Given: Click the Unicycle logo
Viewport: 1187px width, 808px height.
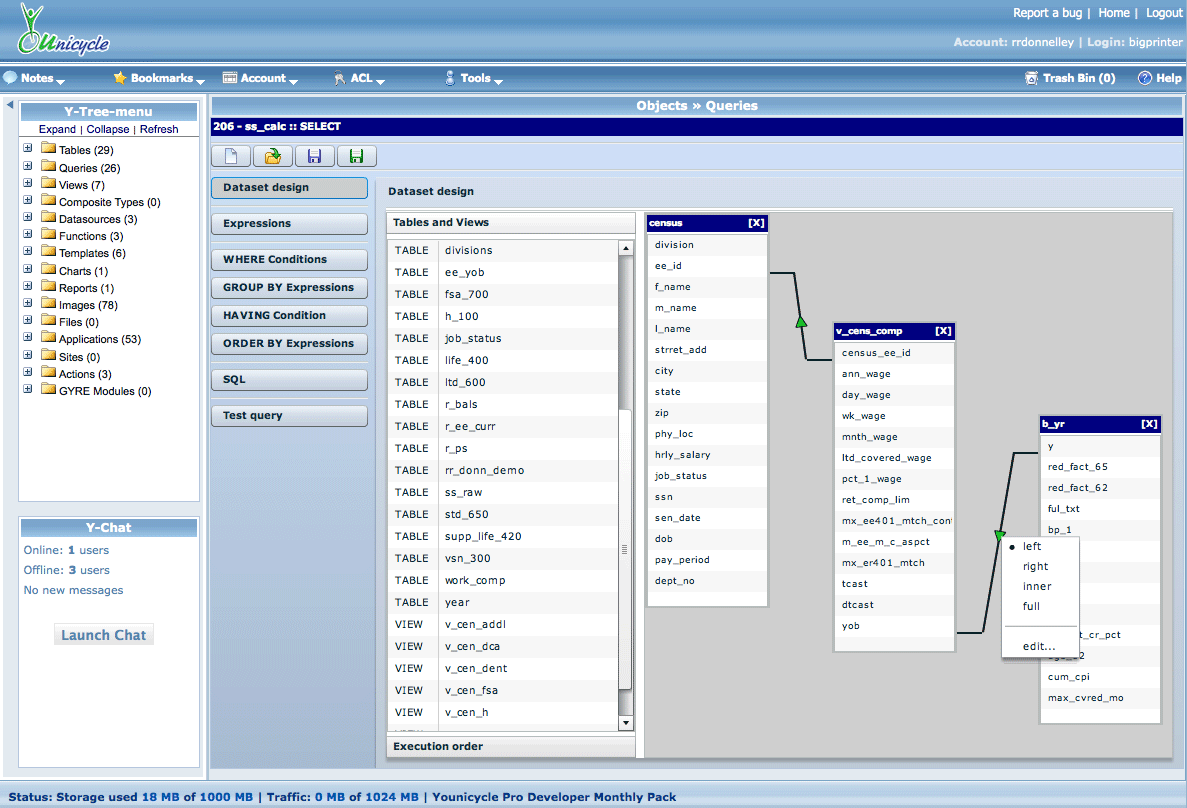Looking at the screenshot, I should pos(62,31).
